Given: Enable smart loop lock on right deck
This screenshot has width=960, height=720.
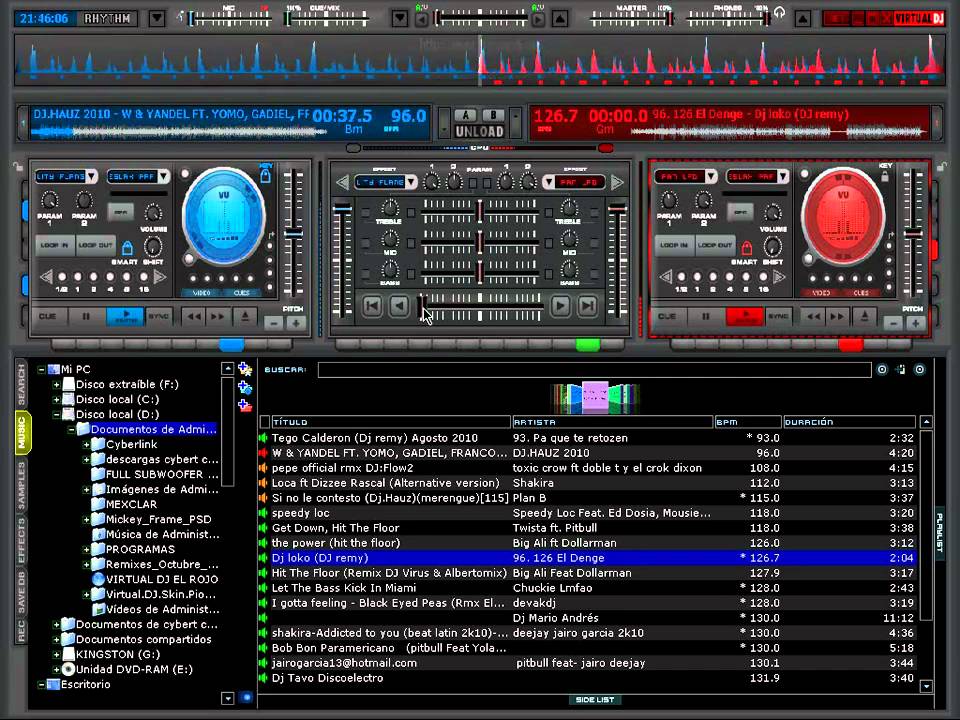Looking at the screenshot, I should tap(746, 248).
